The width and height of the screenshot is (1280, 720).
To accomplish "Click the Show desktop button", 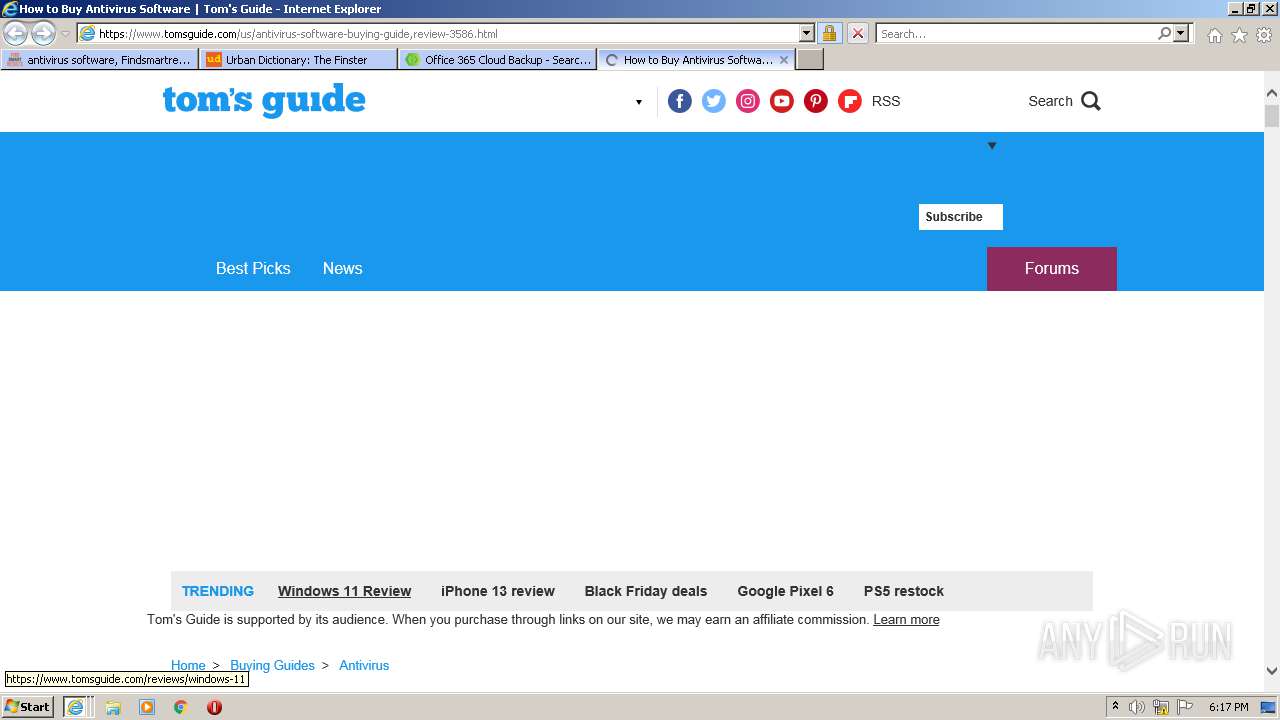I will [1268, 707].
